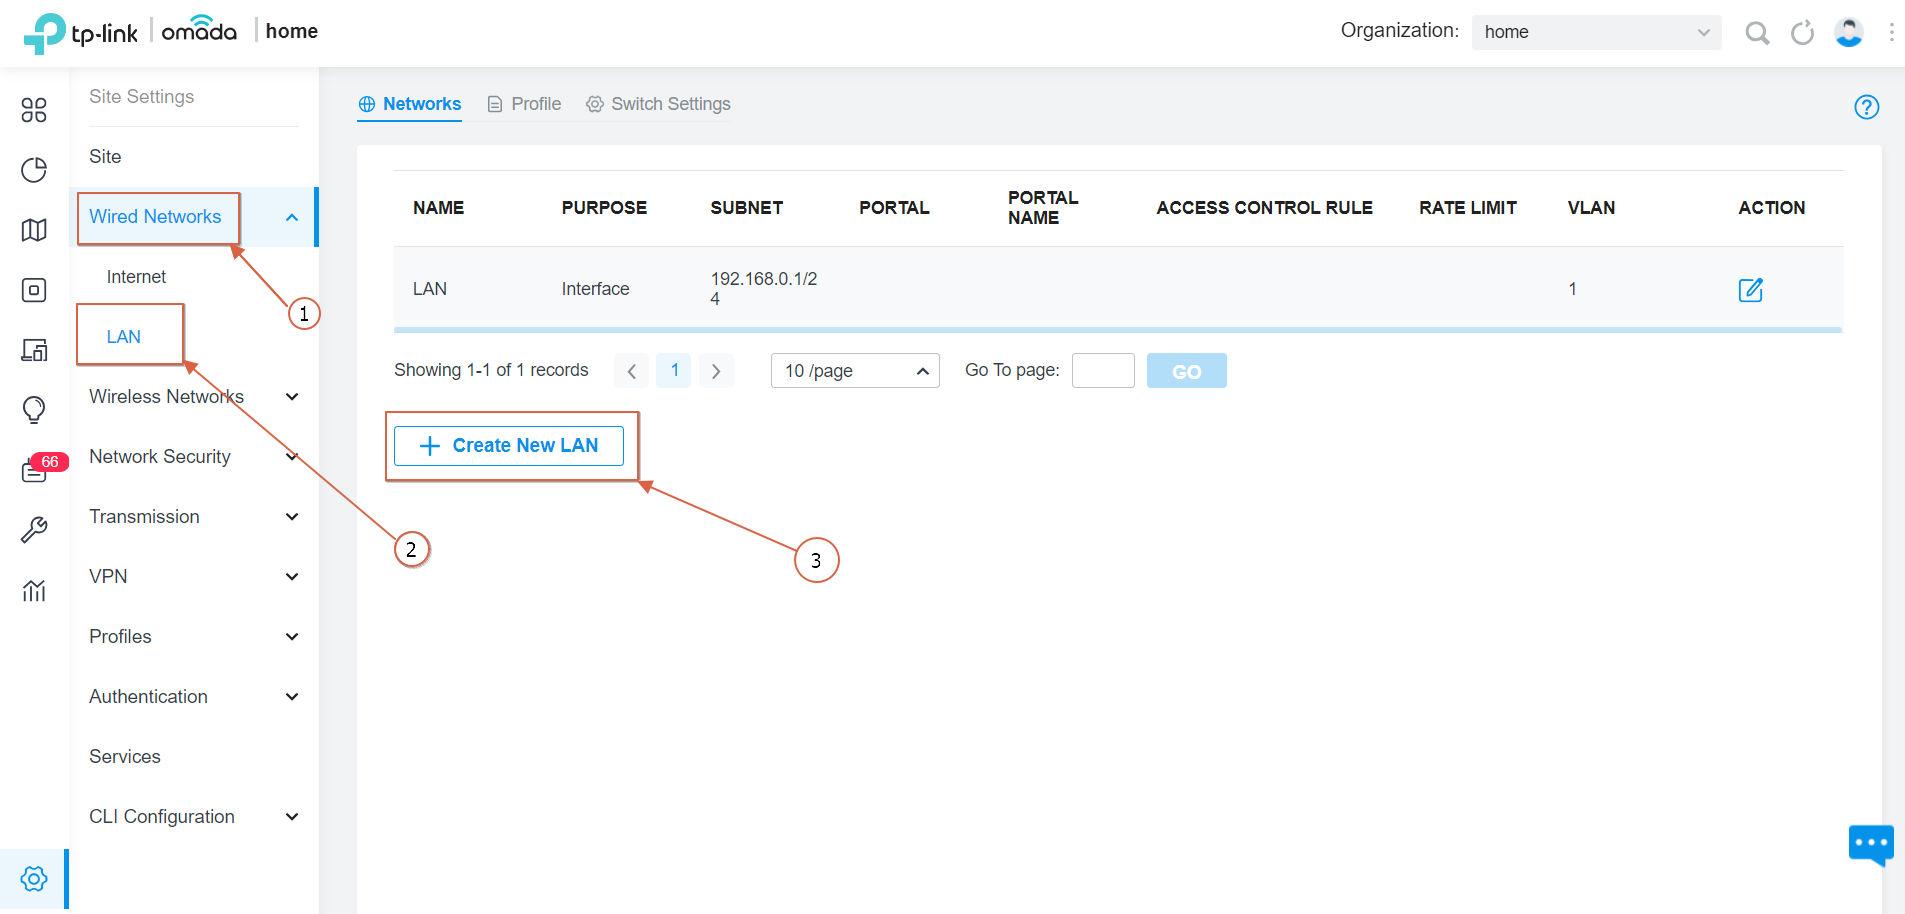
Task: Open the Tools wrench icon
Action: (x=34, y=530)
